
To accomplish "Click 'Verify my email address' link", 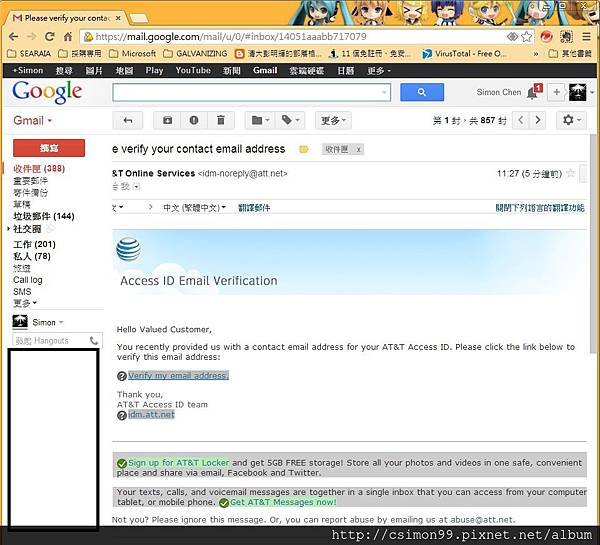I will pos(178,375).
